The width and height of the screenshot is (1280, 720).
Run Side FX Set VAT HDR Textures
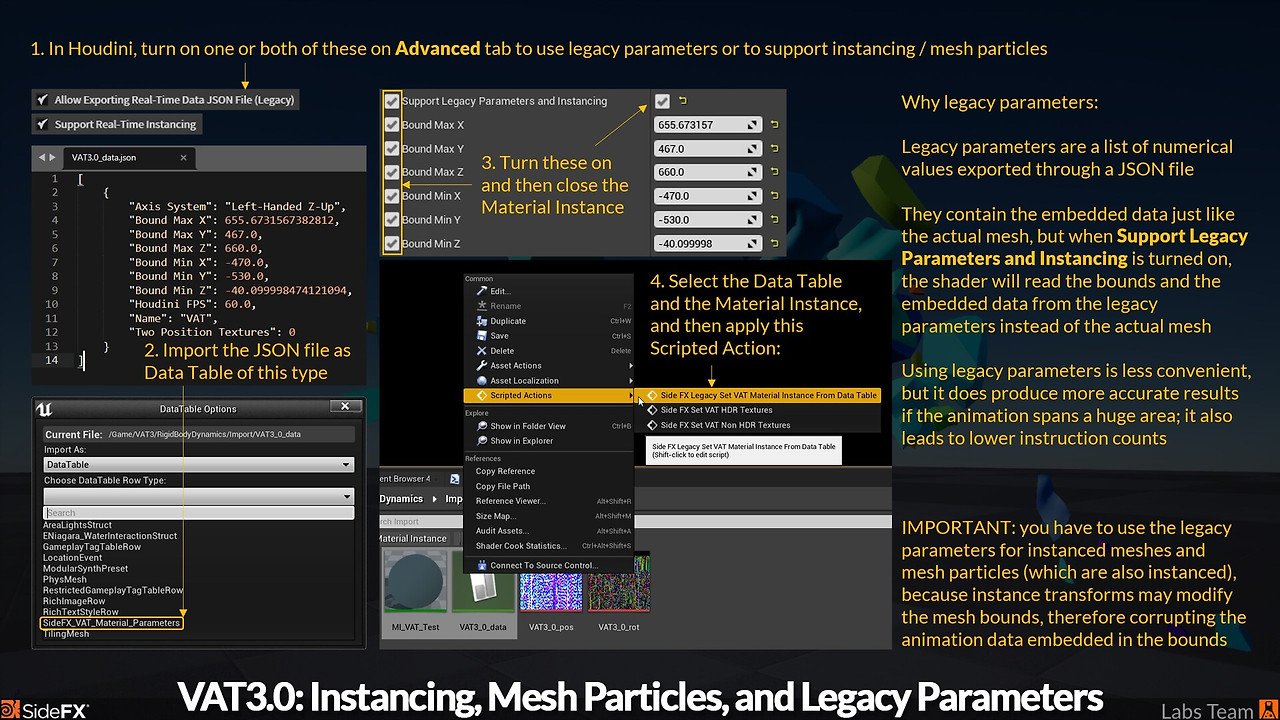tap(760, 410)
